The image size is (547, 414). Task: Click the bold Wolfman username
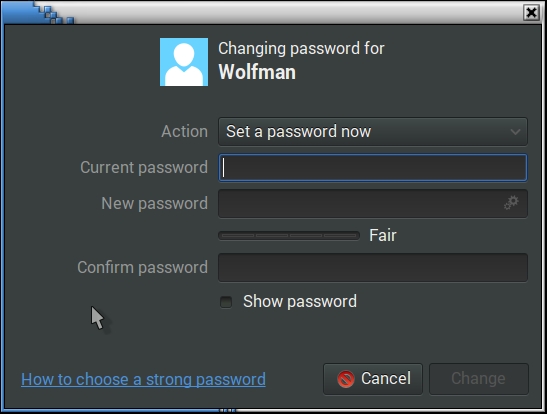coord(257,72)
